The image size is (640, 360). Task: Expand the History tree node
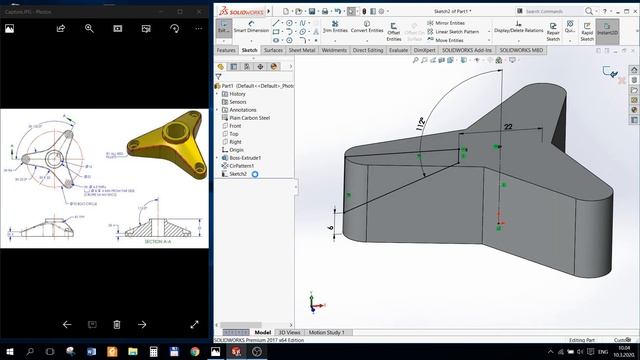click(x=217, y=94)
